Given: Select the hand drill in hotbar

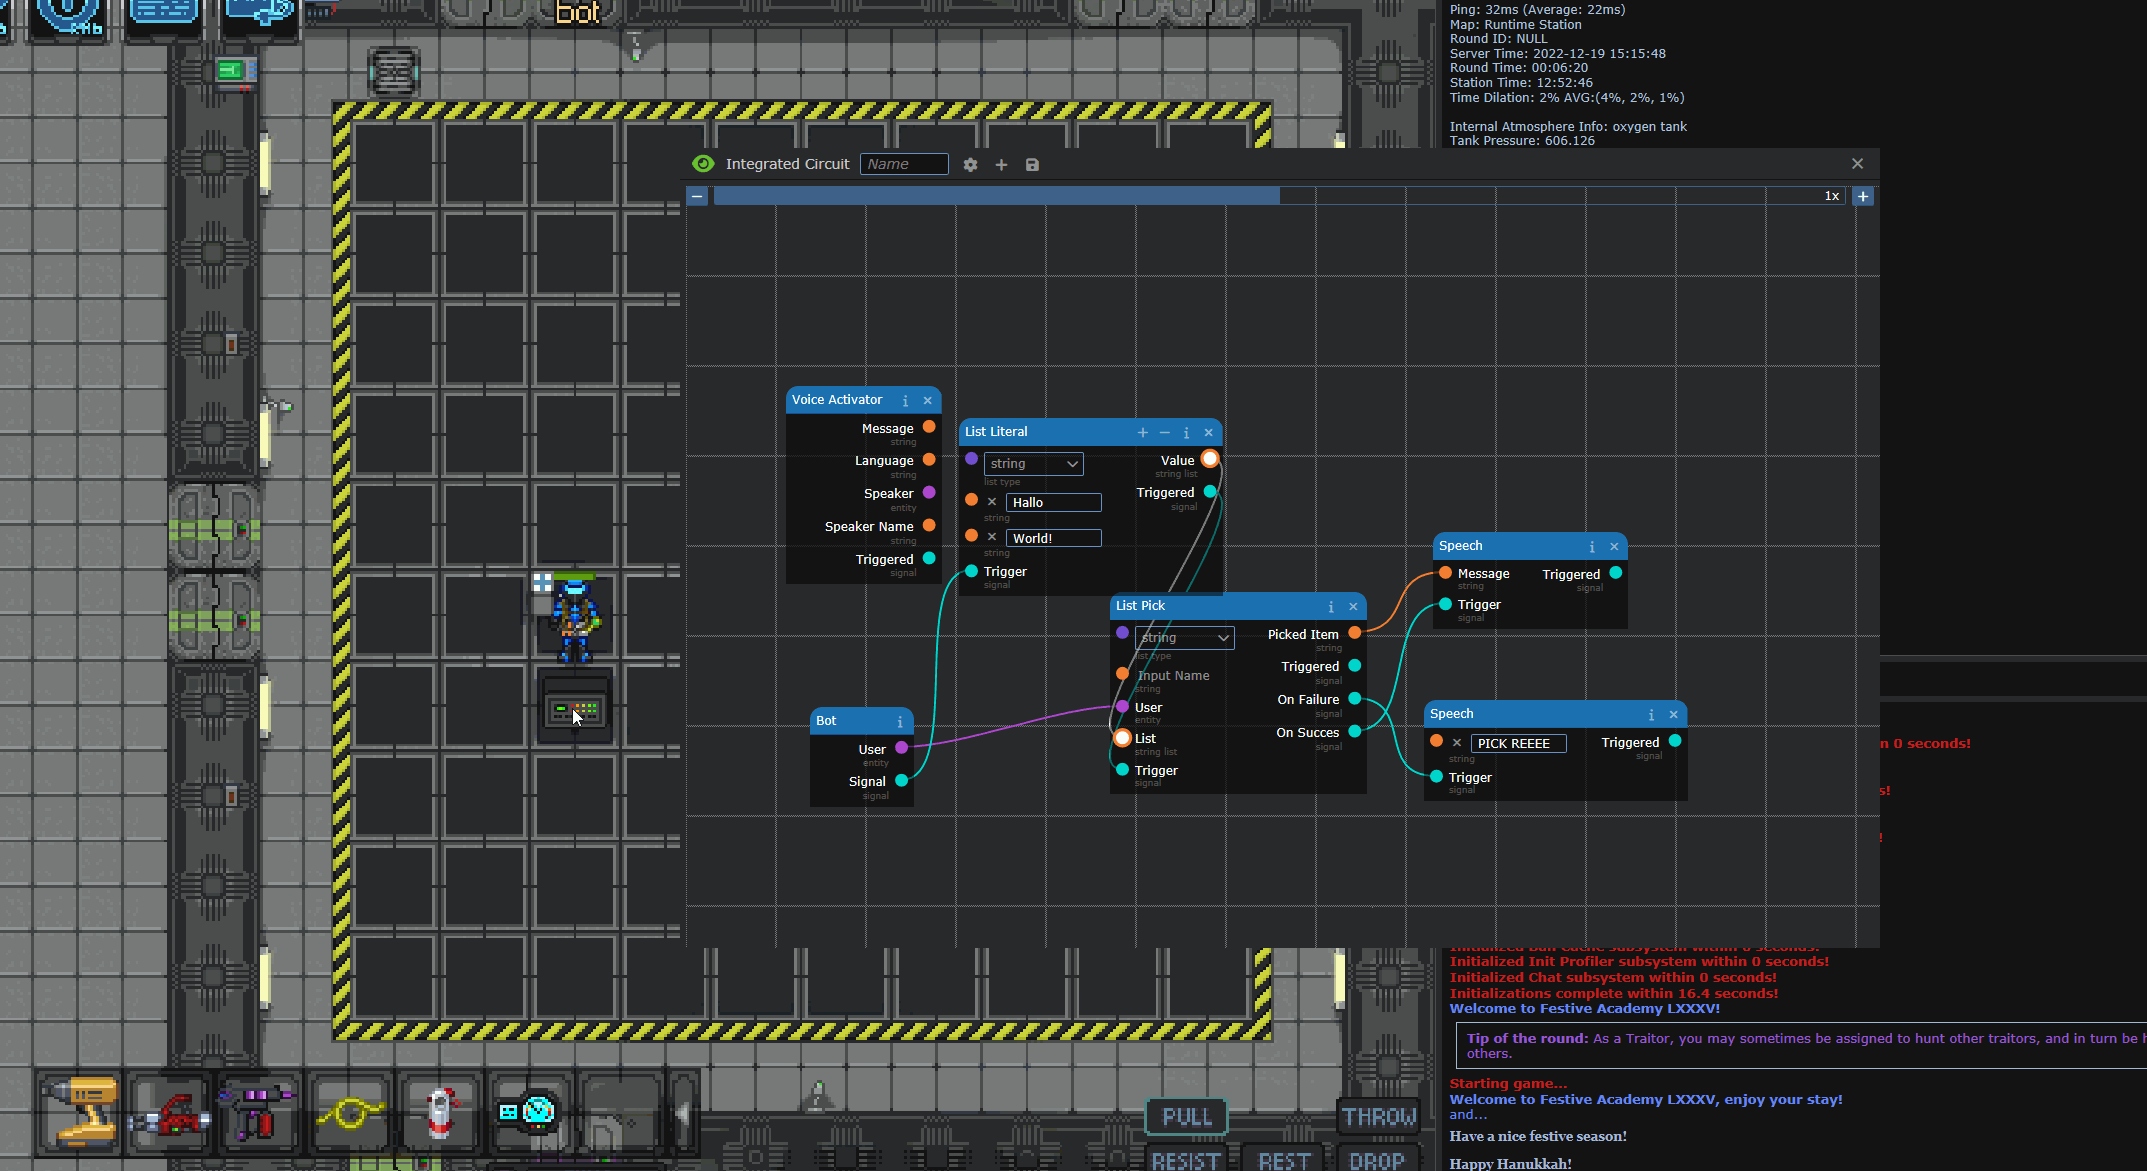Looking at the screenshot, I should point(80,1110).
